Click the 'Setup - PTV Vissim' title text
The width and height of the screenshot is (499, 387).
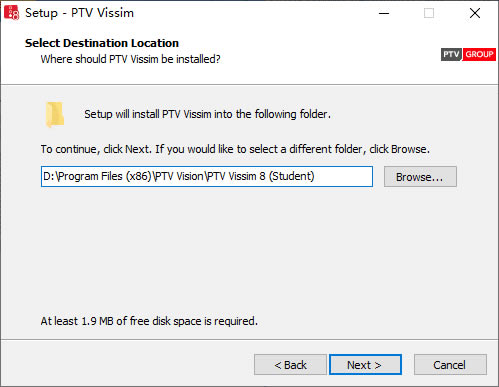(79, 13)
